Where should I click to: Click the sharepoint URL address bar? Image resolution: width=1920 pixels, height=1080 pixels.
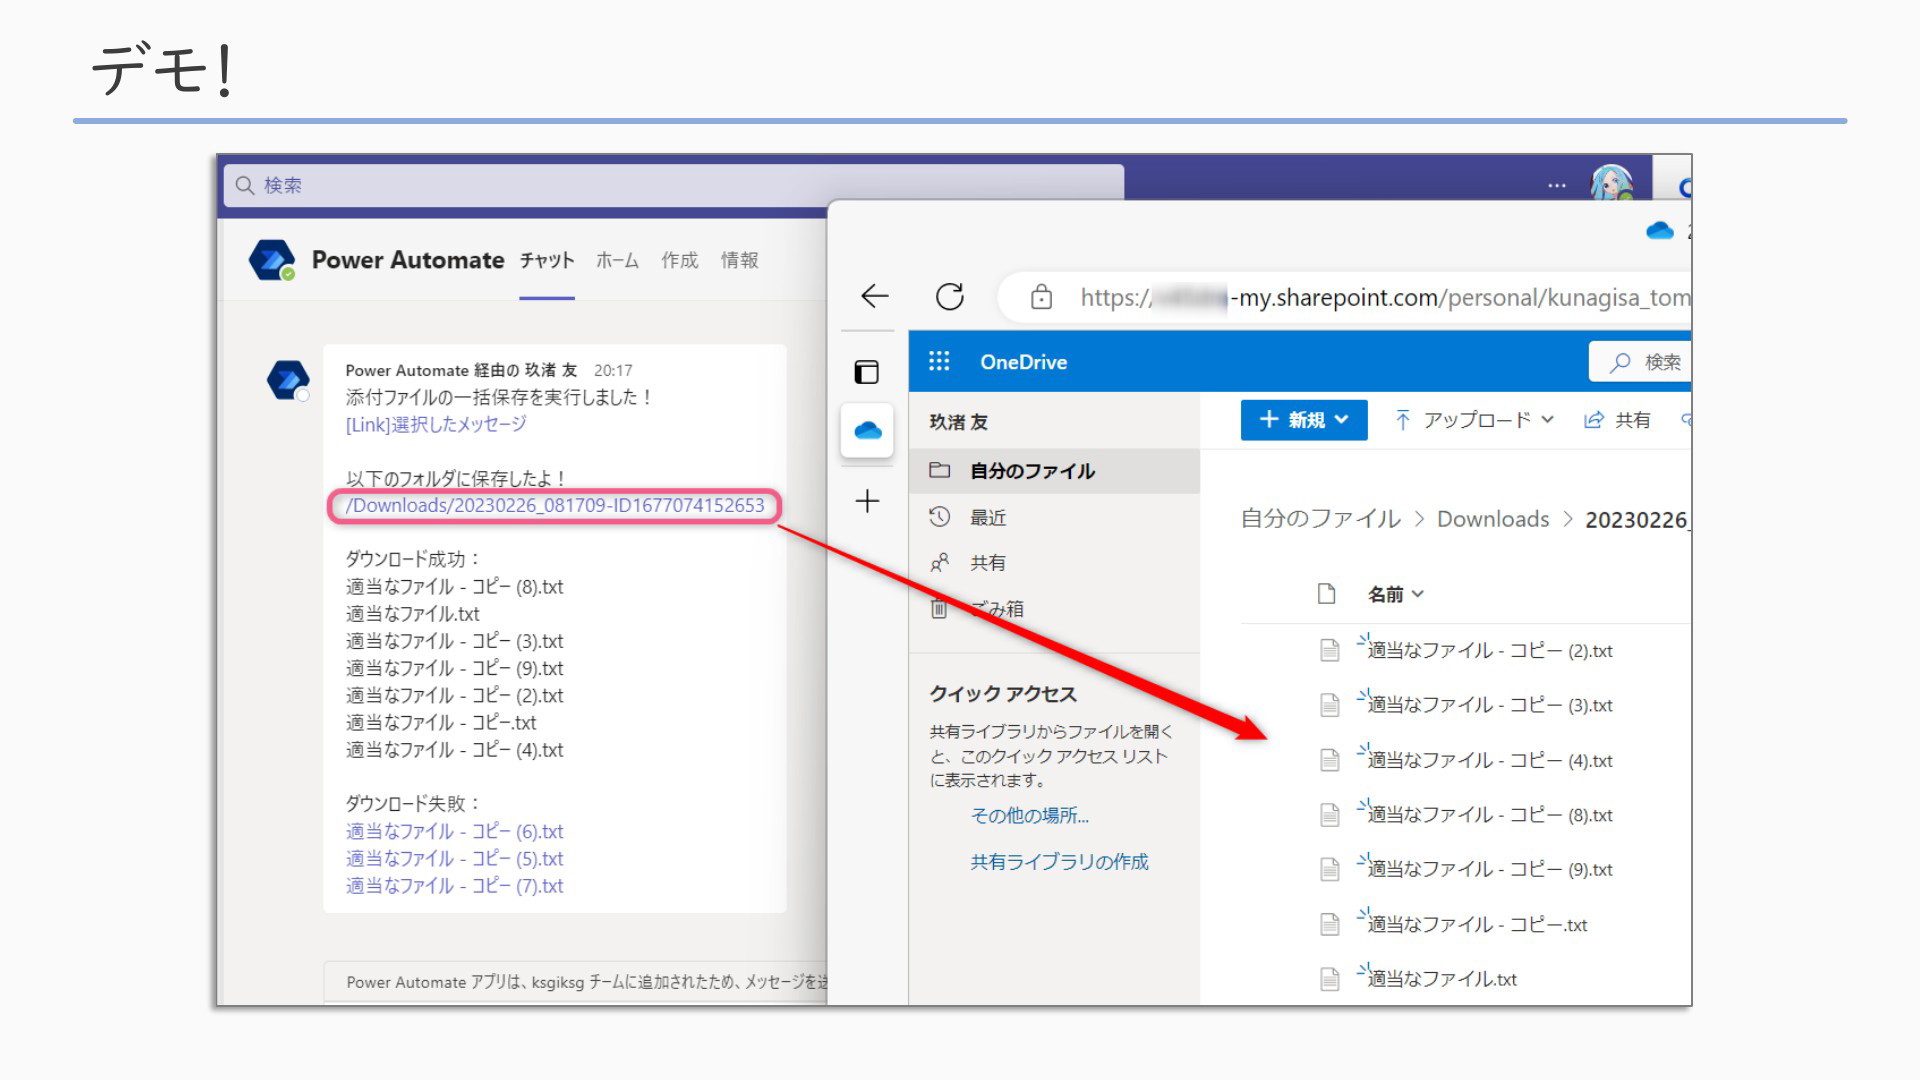tap(1344, 297)
